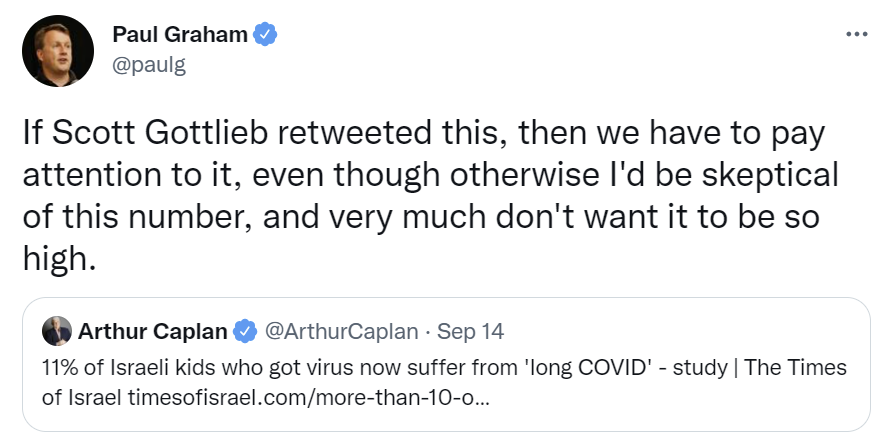Click 'The Times' at quoted headline end
Viewport: 884px width, 443px height.
pyautogui.click(x=795, y=367)
